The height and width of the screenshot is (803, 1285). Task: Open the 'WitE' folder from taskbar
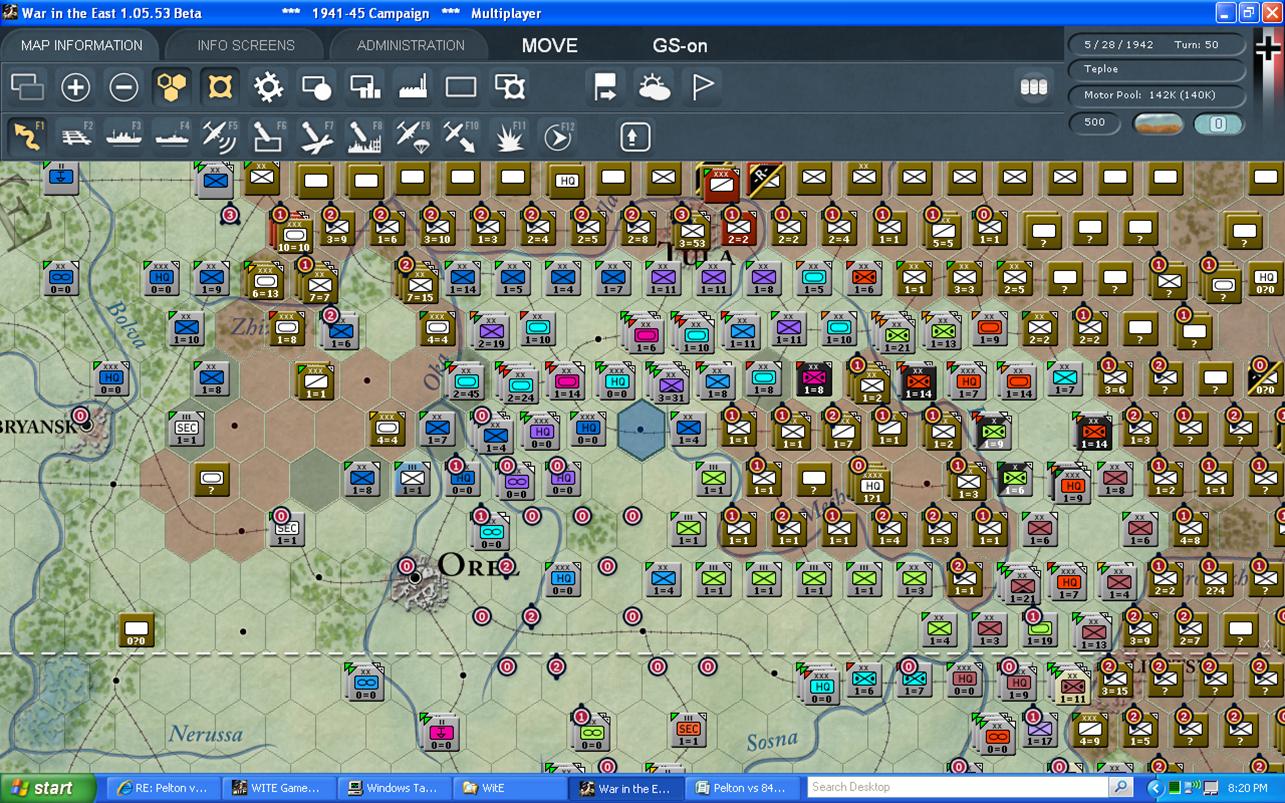509,788
